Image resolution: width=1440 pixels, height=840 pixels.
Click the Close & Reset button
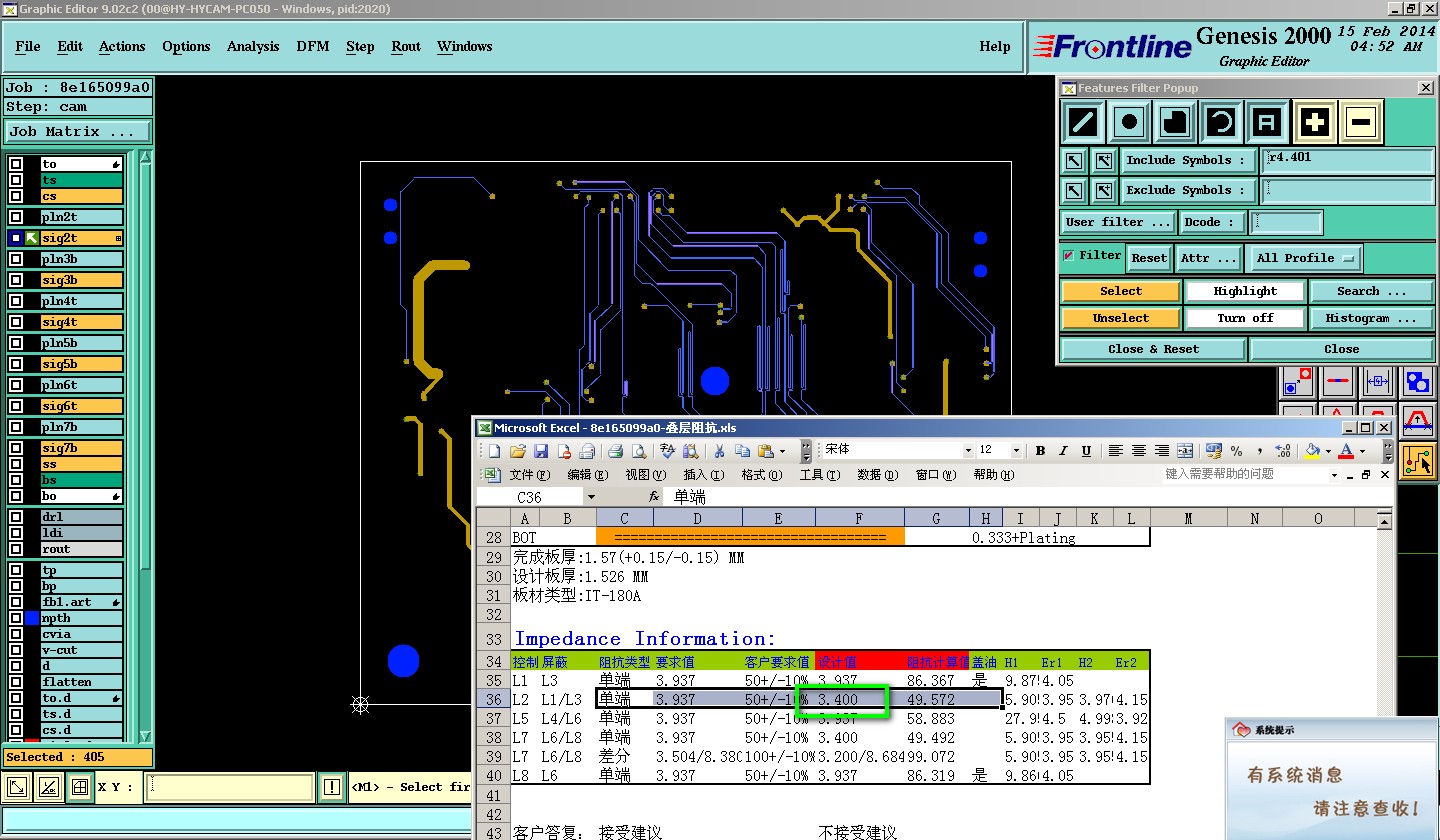pyautogui.click(x=1153, y=349)
